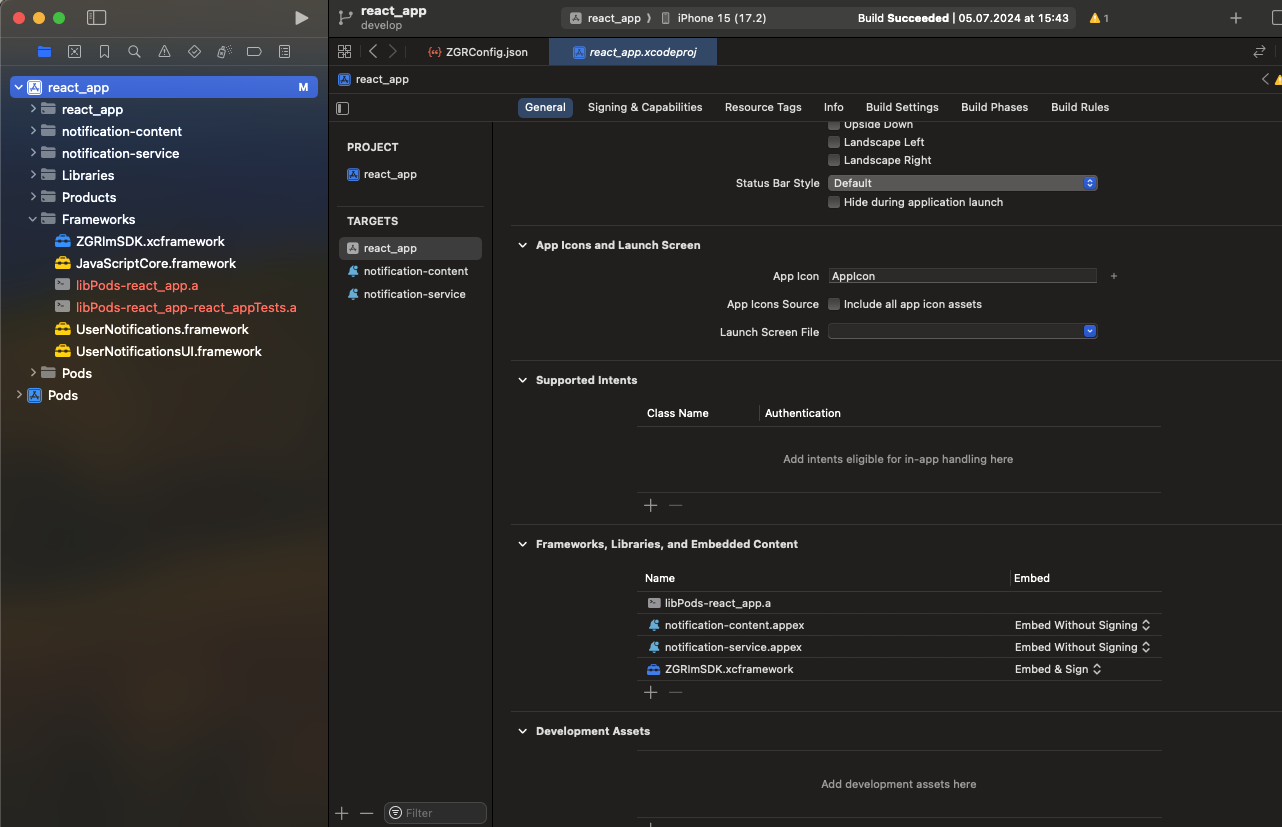The height and width of the screenshot is (827, 1282).
Task: Click the targets Filter field
Action: click(x=435, y=813)
